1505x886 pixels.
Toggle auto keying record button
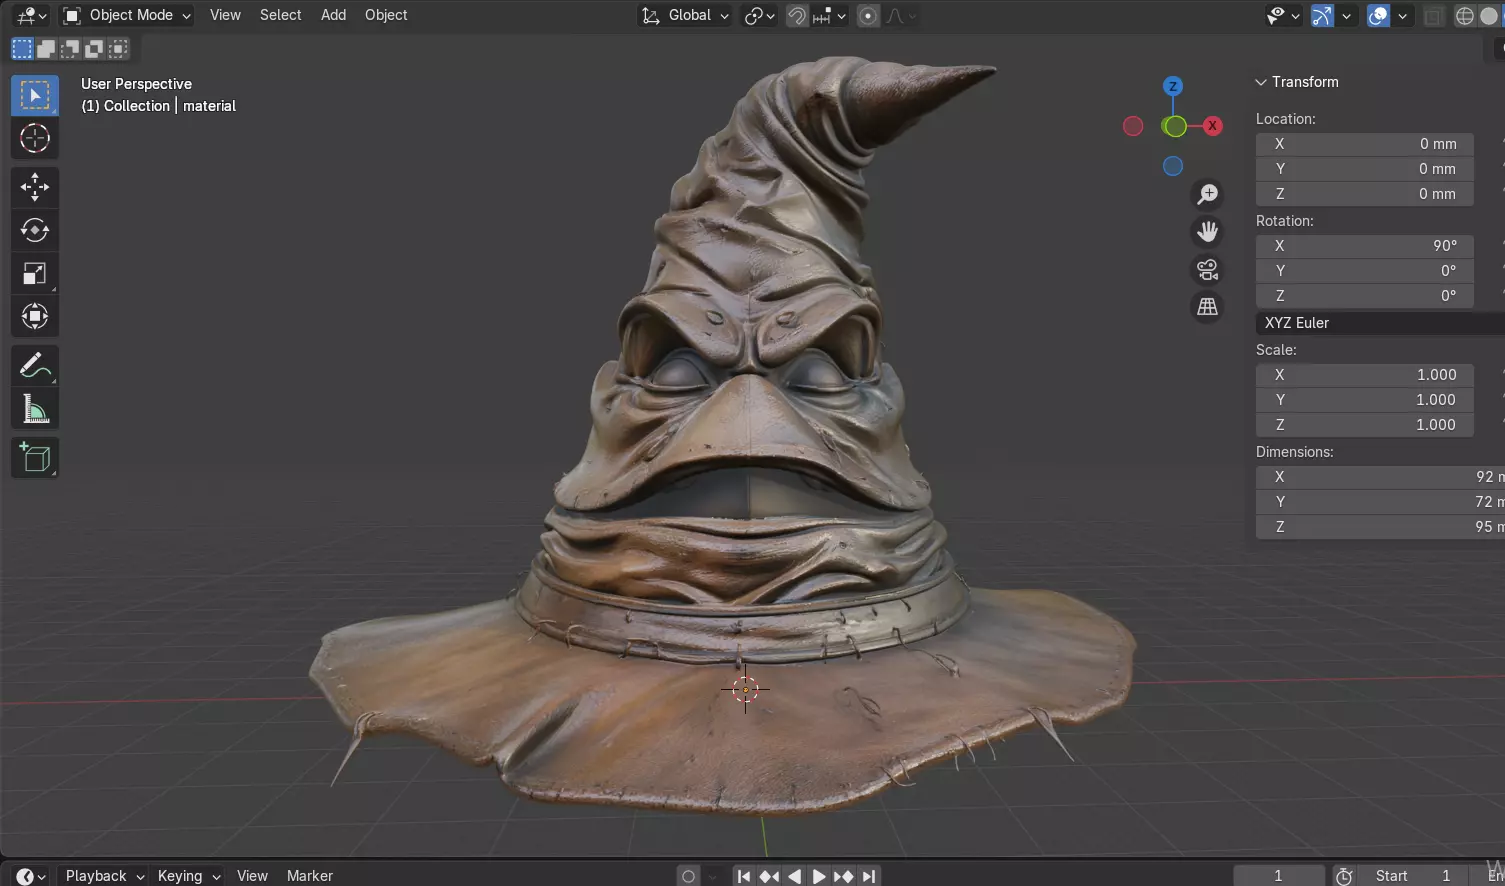[x=688, y=876]
